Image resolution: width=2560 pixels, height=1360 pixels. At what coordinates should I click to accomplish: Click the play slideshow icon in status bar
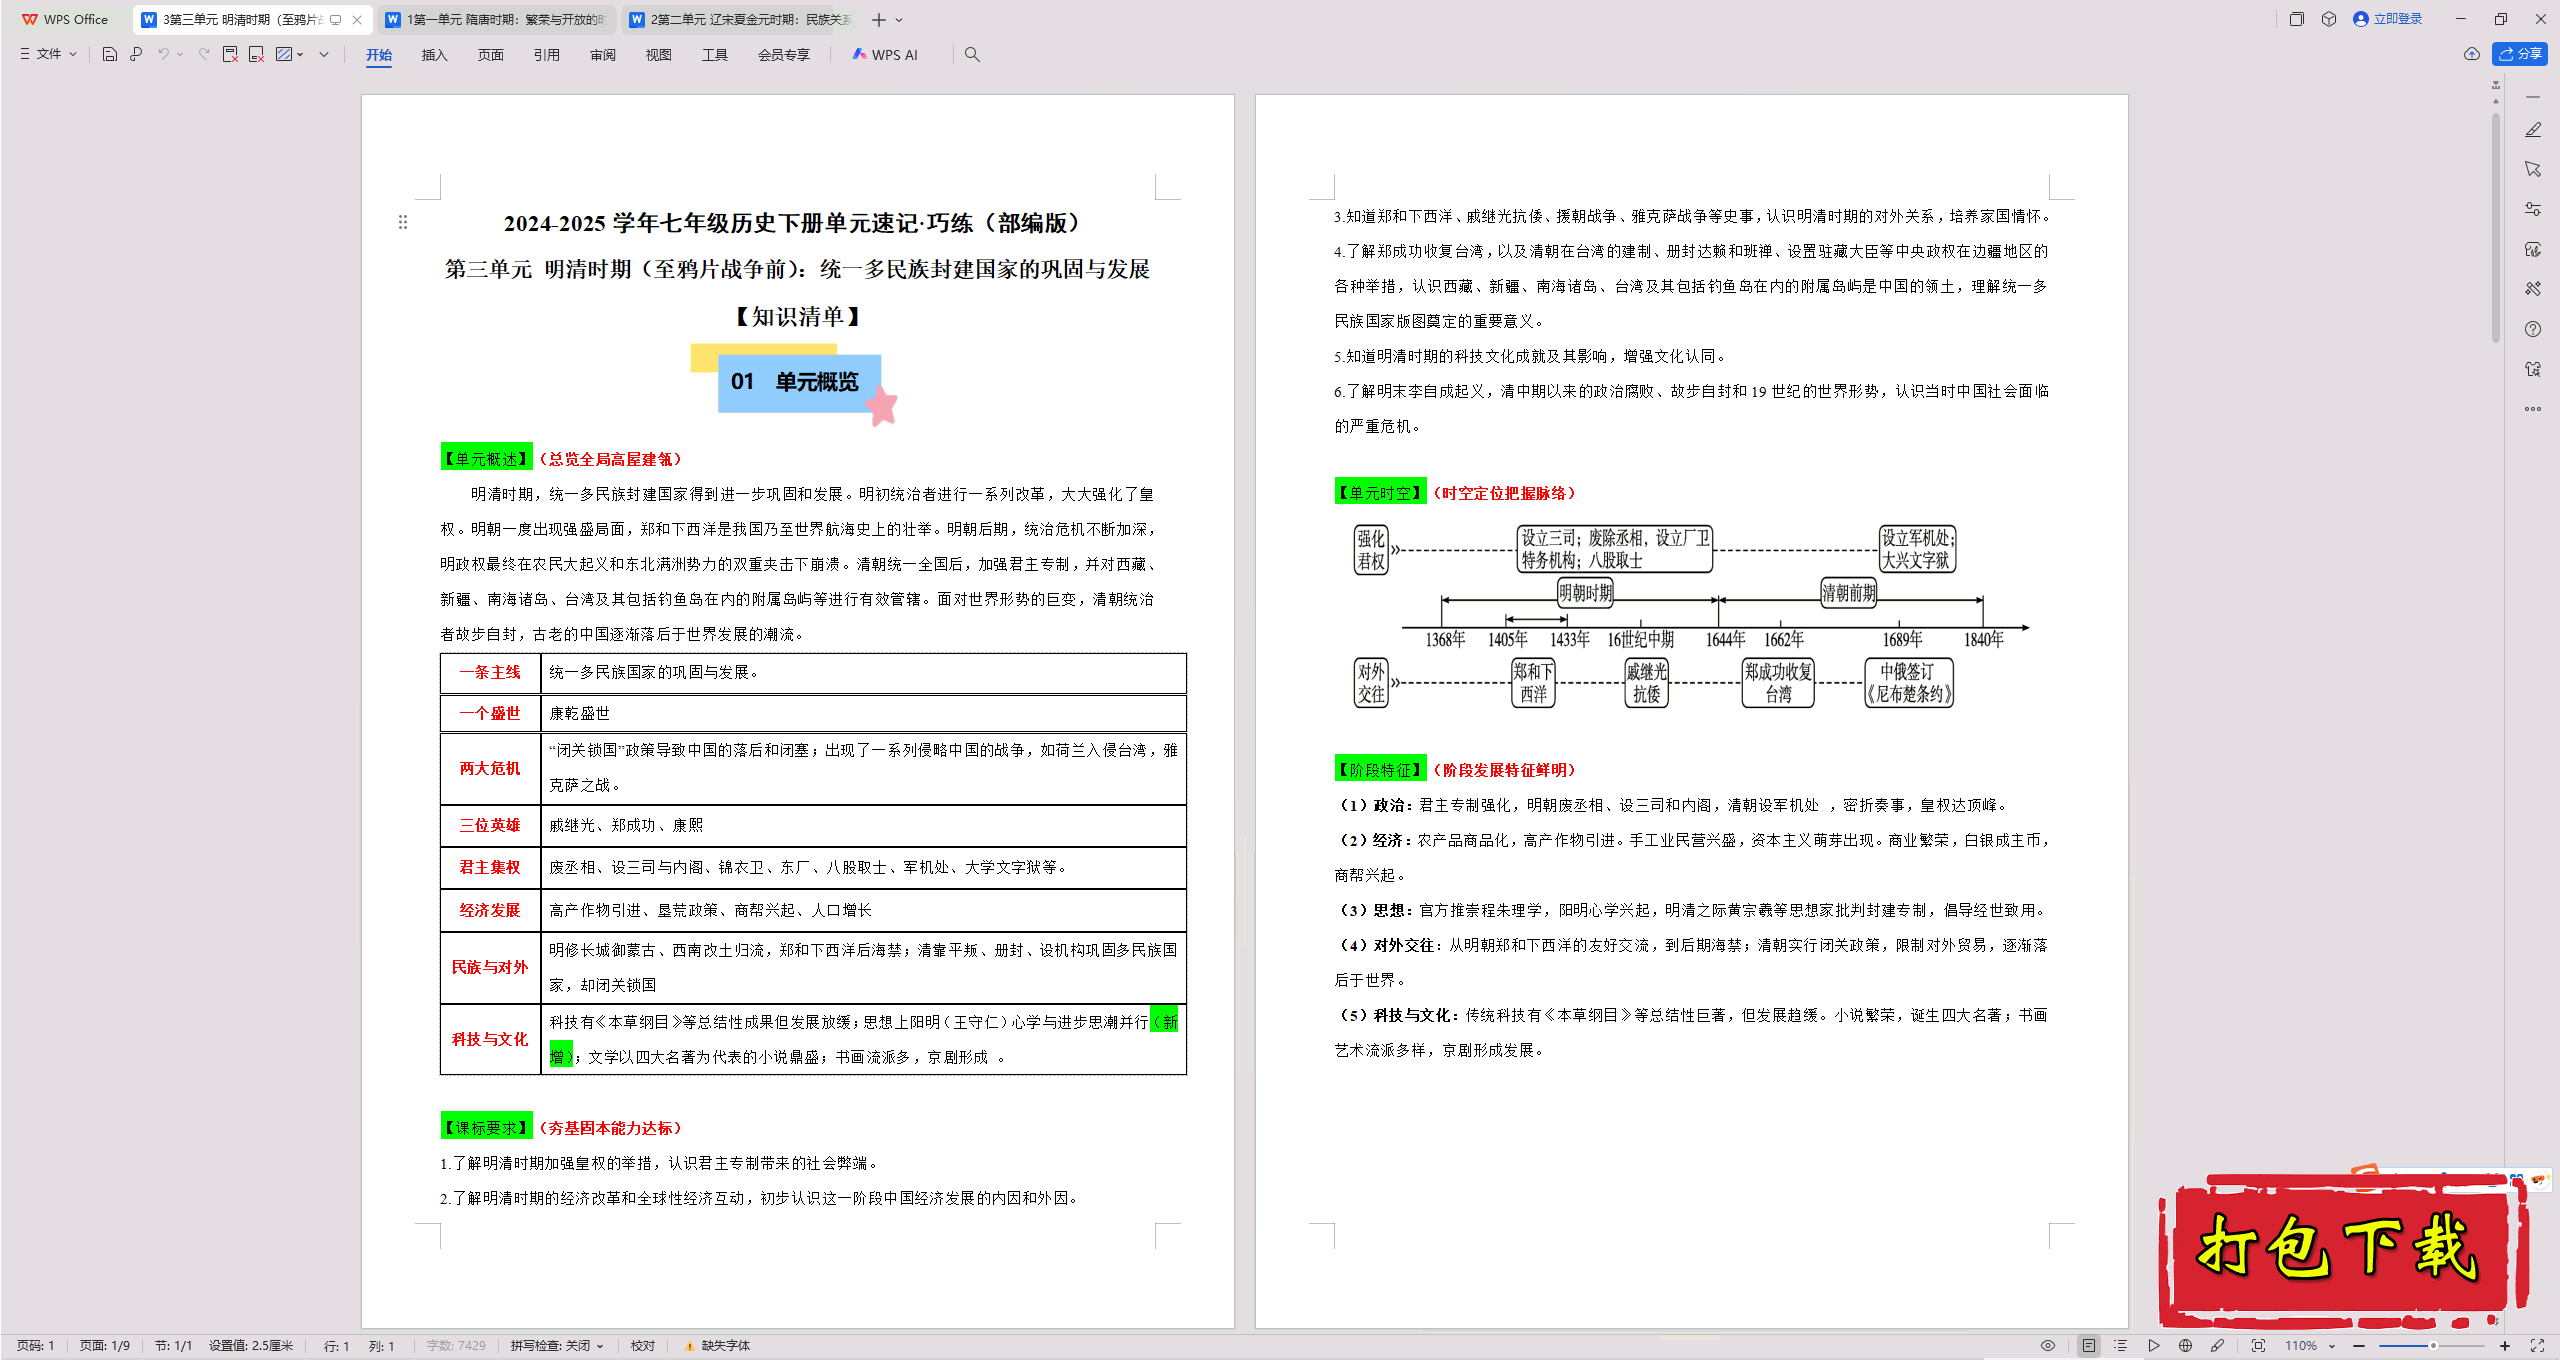2153,1346
